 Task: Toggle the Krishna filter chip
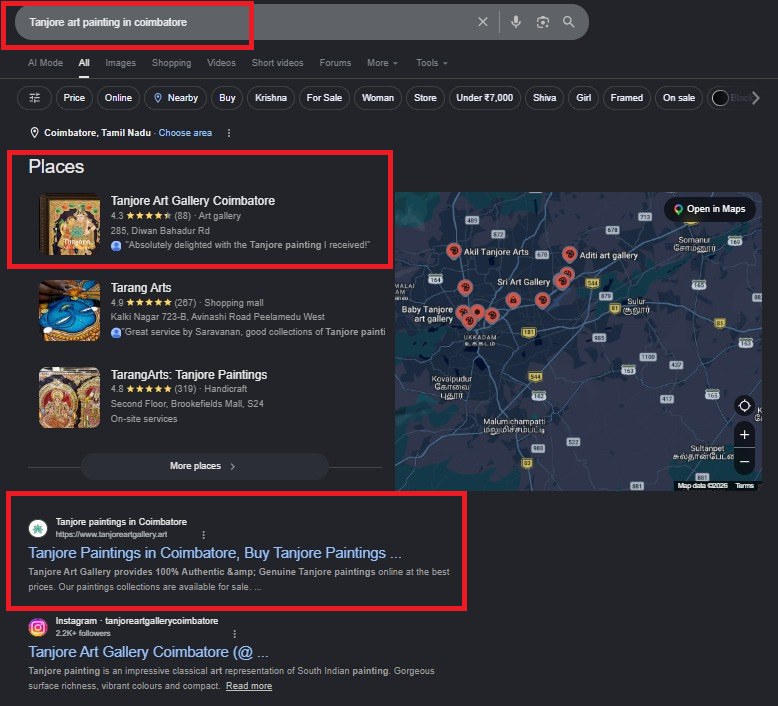point(271,98)
